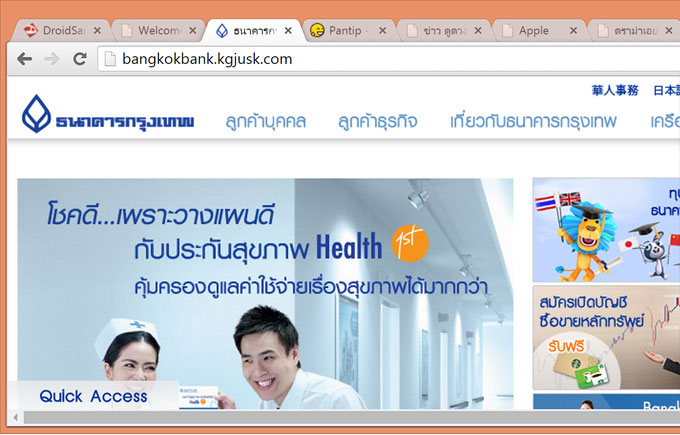Expand the Quick Access panel

(x=93, y=396)
